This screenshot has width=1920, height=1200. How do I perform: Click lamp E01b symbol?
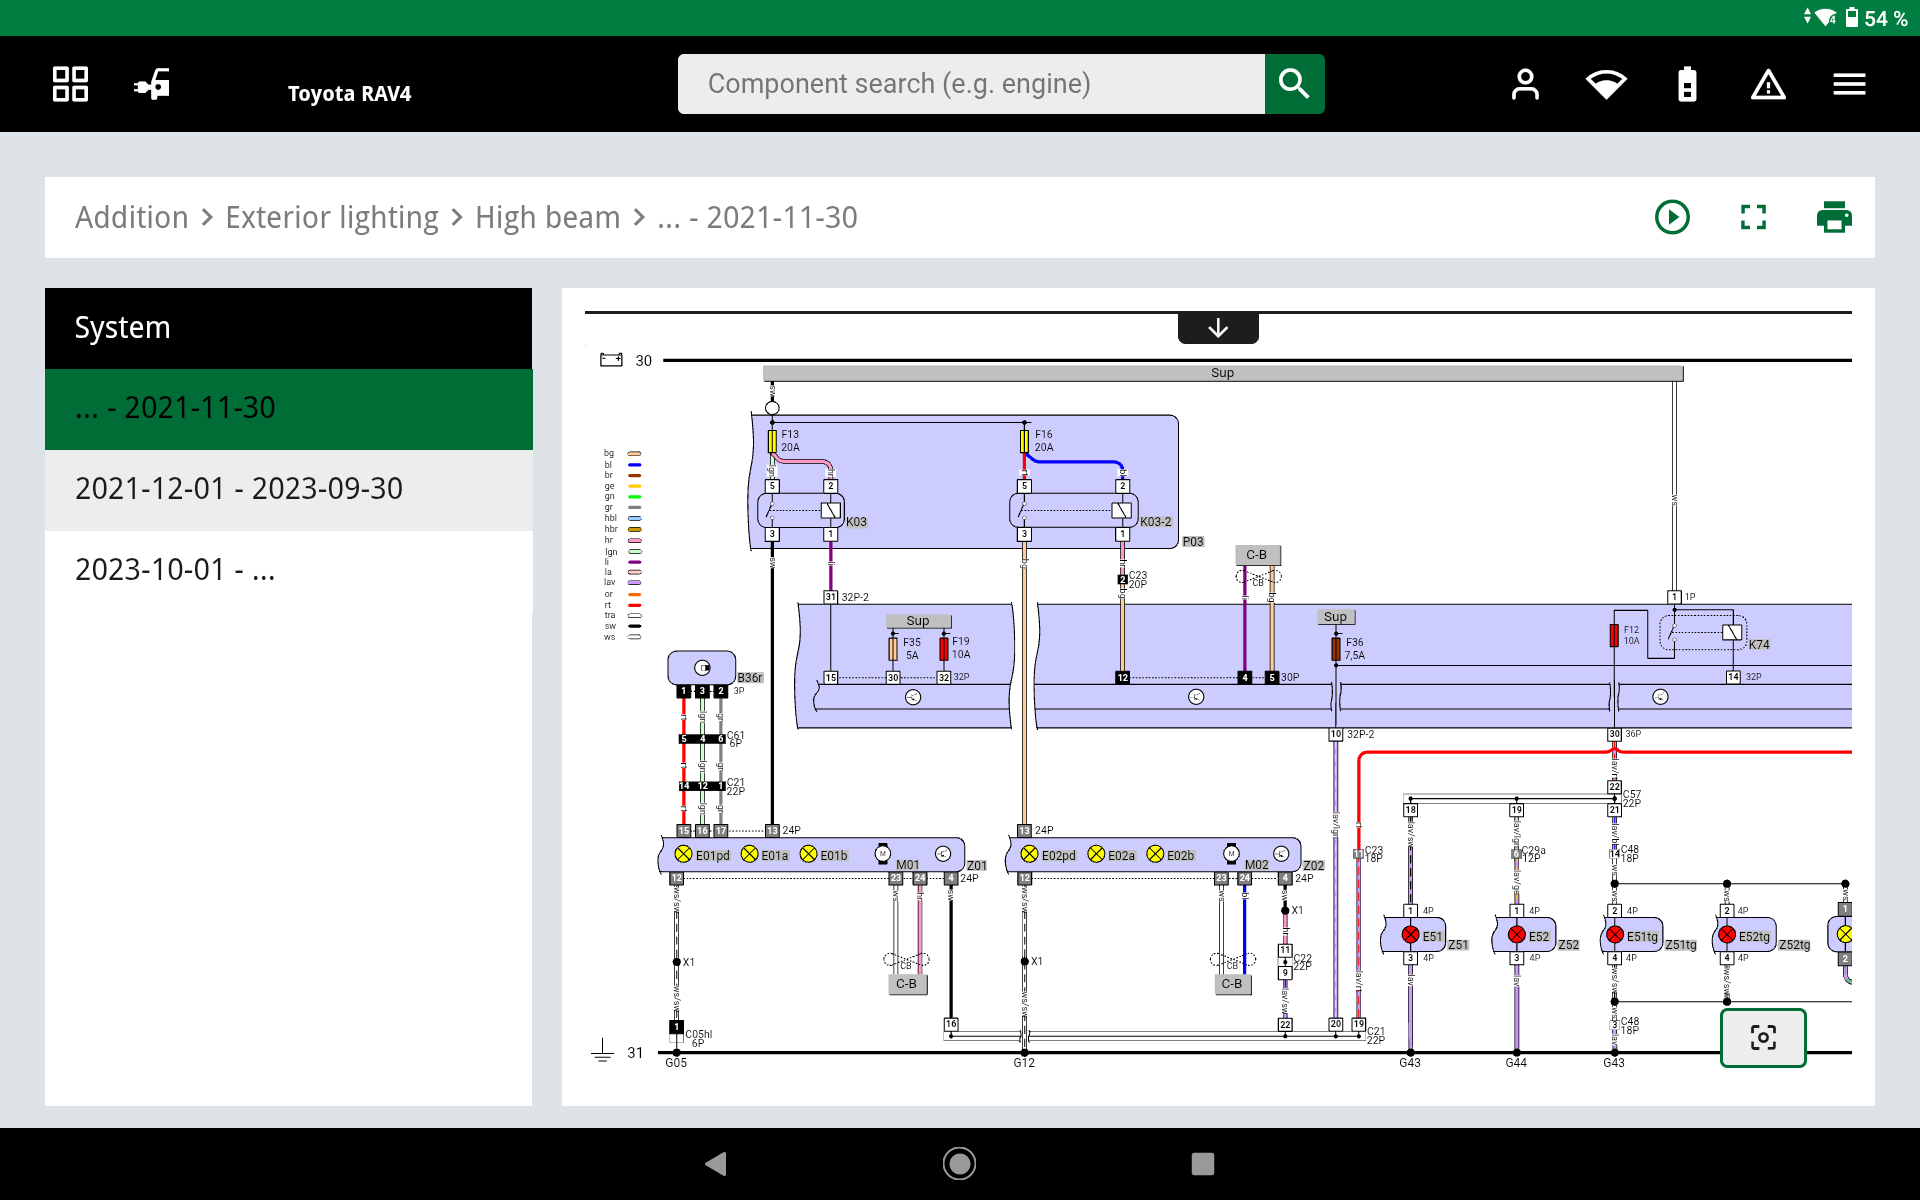[809, 854]
